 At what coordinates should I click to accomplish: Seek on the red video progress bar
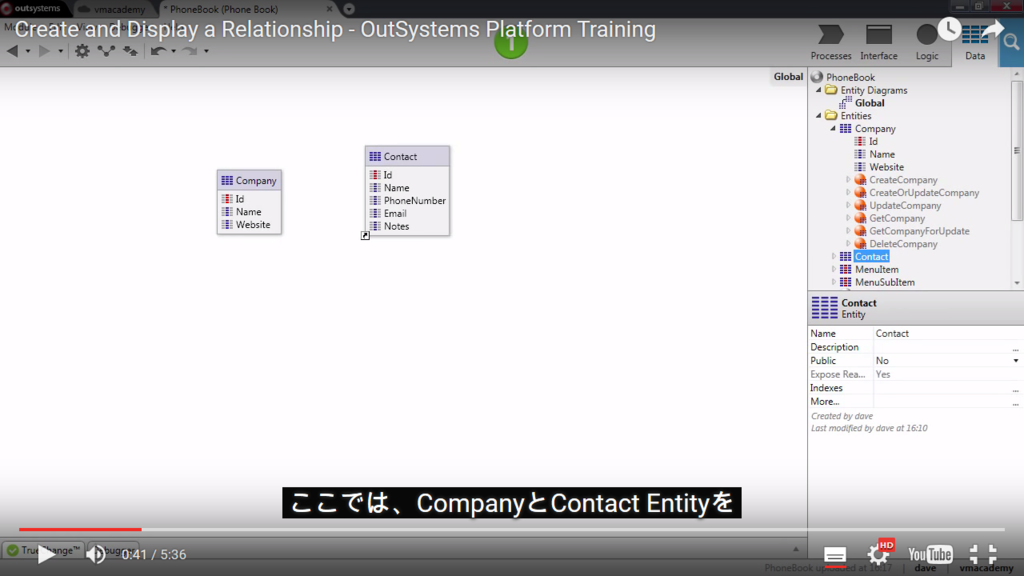(80, 529)
